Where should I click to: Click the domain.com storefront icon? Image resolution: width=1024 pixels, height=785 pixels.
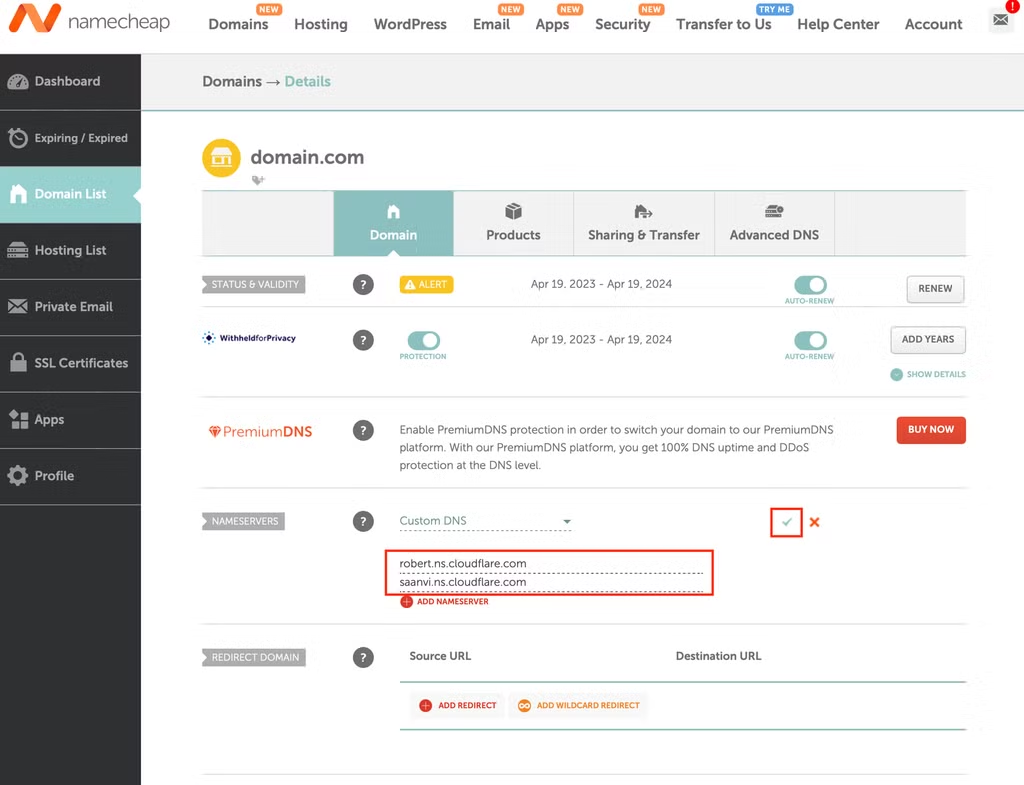pyautogui.click(x=221, y=158)
